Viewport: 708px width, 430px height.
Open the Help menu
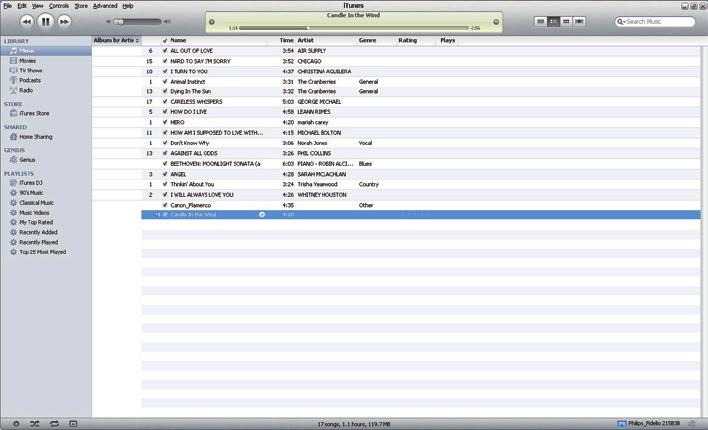coord(128,6)
